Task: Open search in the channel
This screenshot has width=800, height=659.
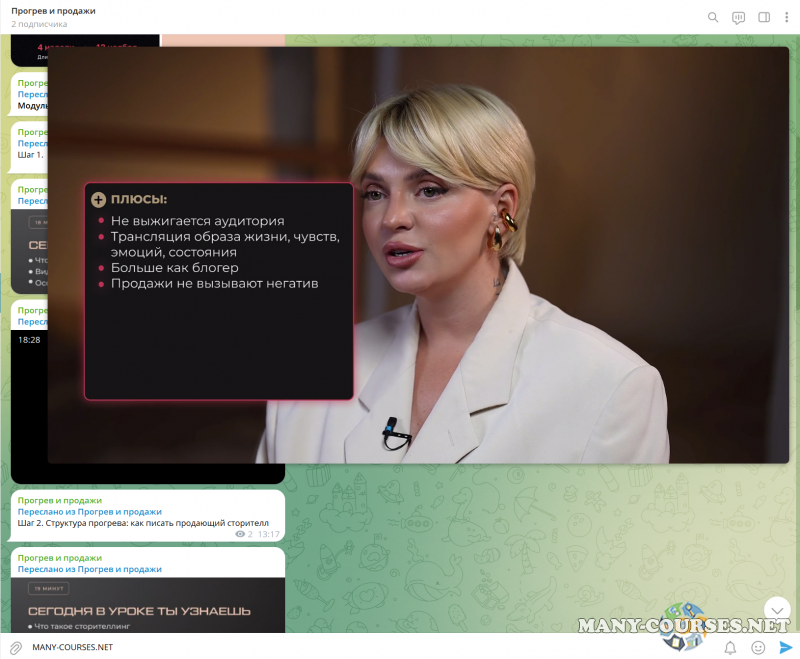Action: (713, 17)
